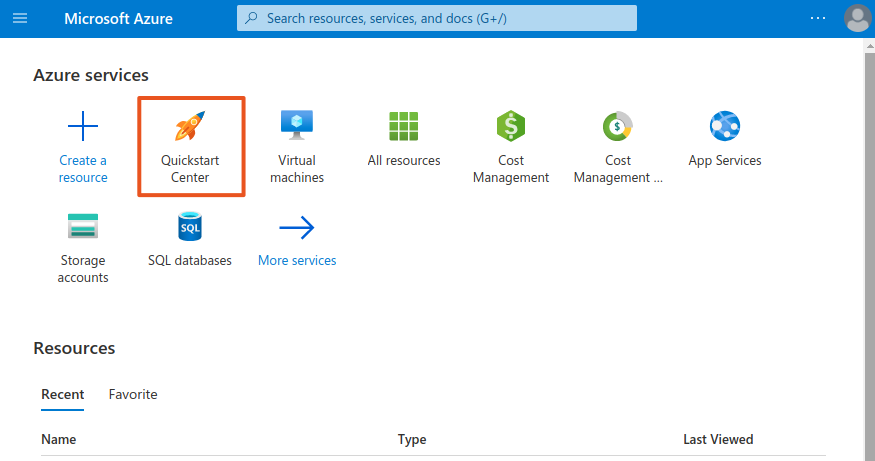Click the Name column header
This screenshot has width=875, height=461.
pyautogui.click(x=59, y=440)
